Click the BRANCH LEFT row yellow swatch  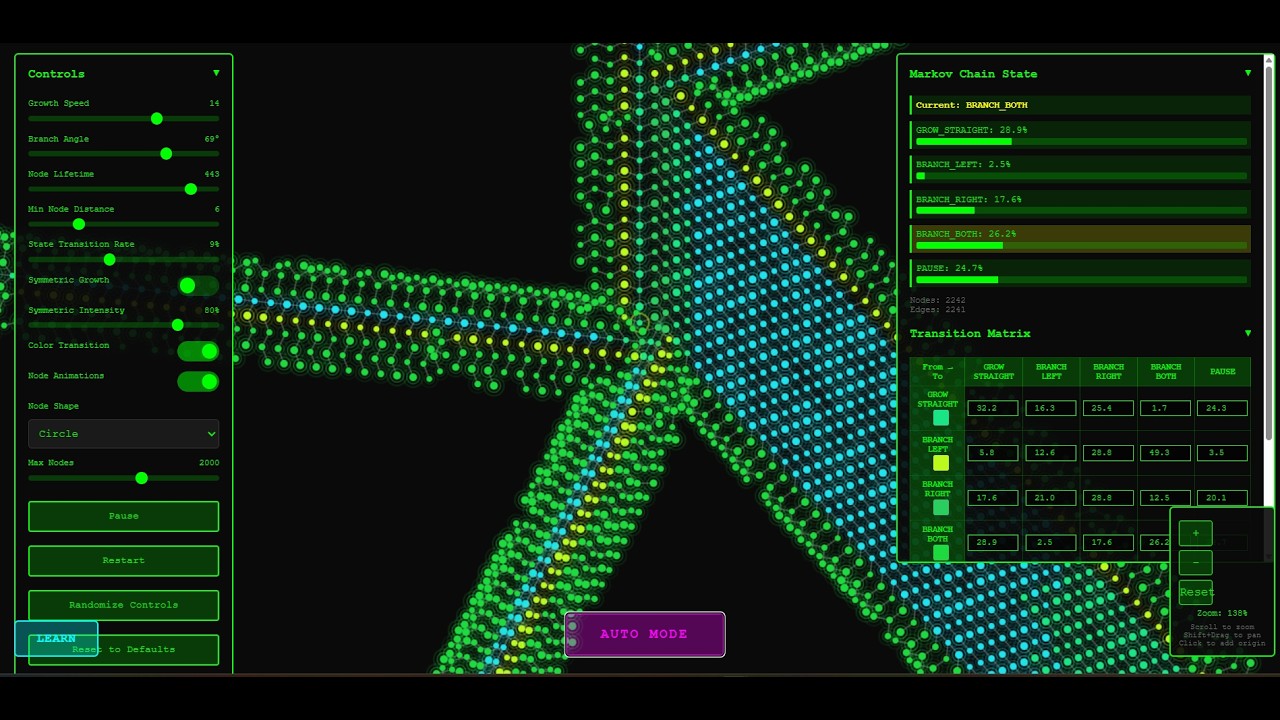pos(940,463)
